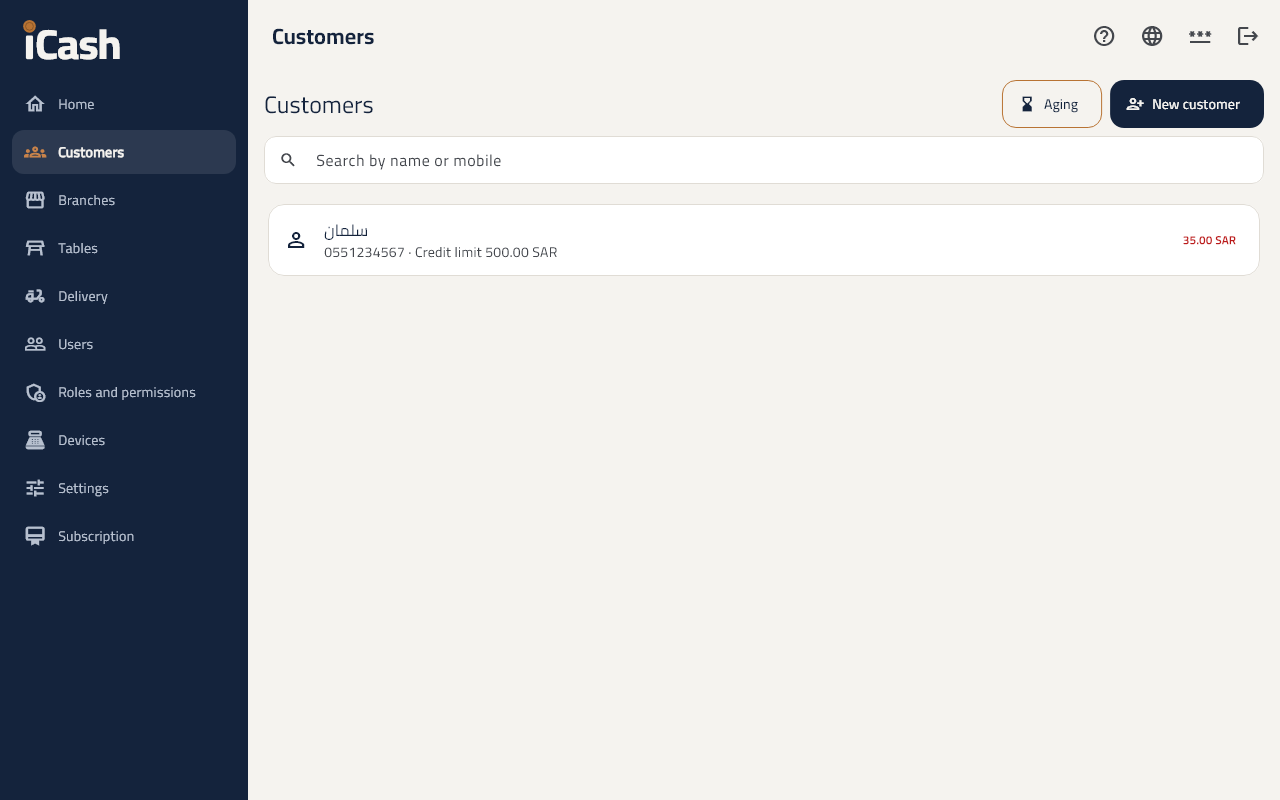This screenshot has width=1280, height=800.
Task: Go to the Devices section
Action: point(124,440)
